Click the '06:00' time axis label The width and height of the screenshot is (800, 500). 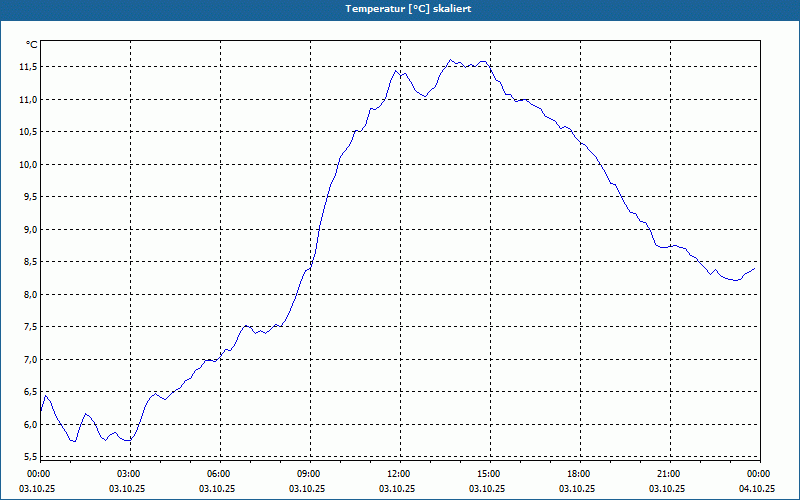(220, 474)
